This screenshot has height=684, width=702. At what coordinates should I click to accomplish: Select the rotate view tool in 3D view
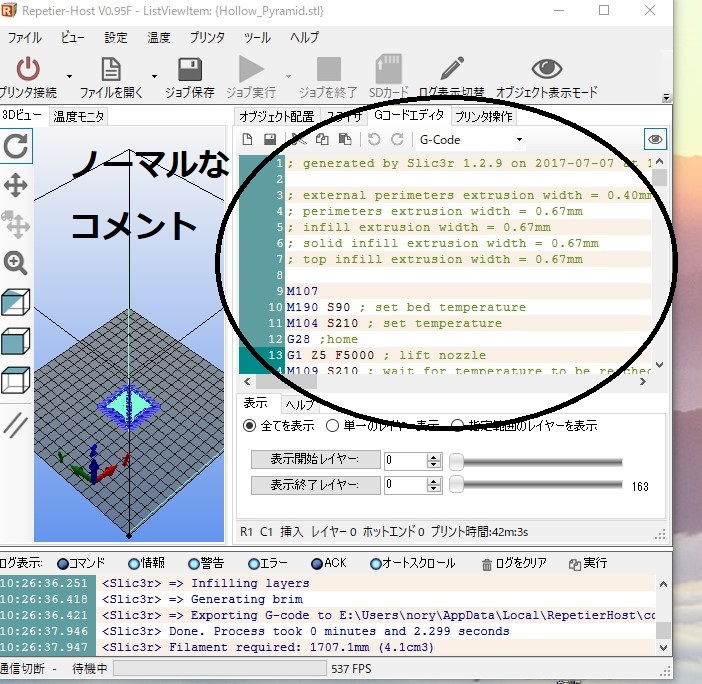coord(16,146)
